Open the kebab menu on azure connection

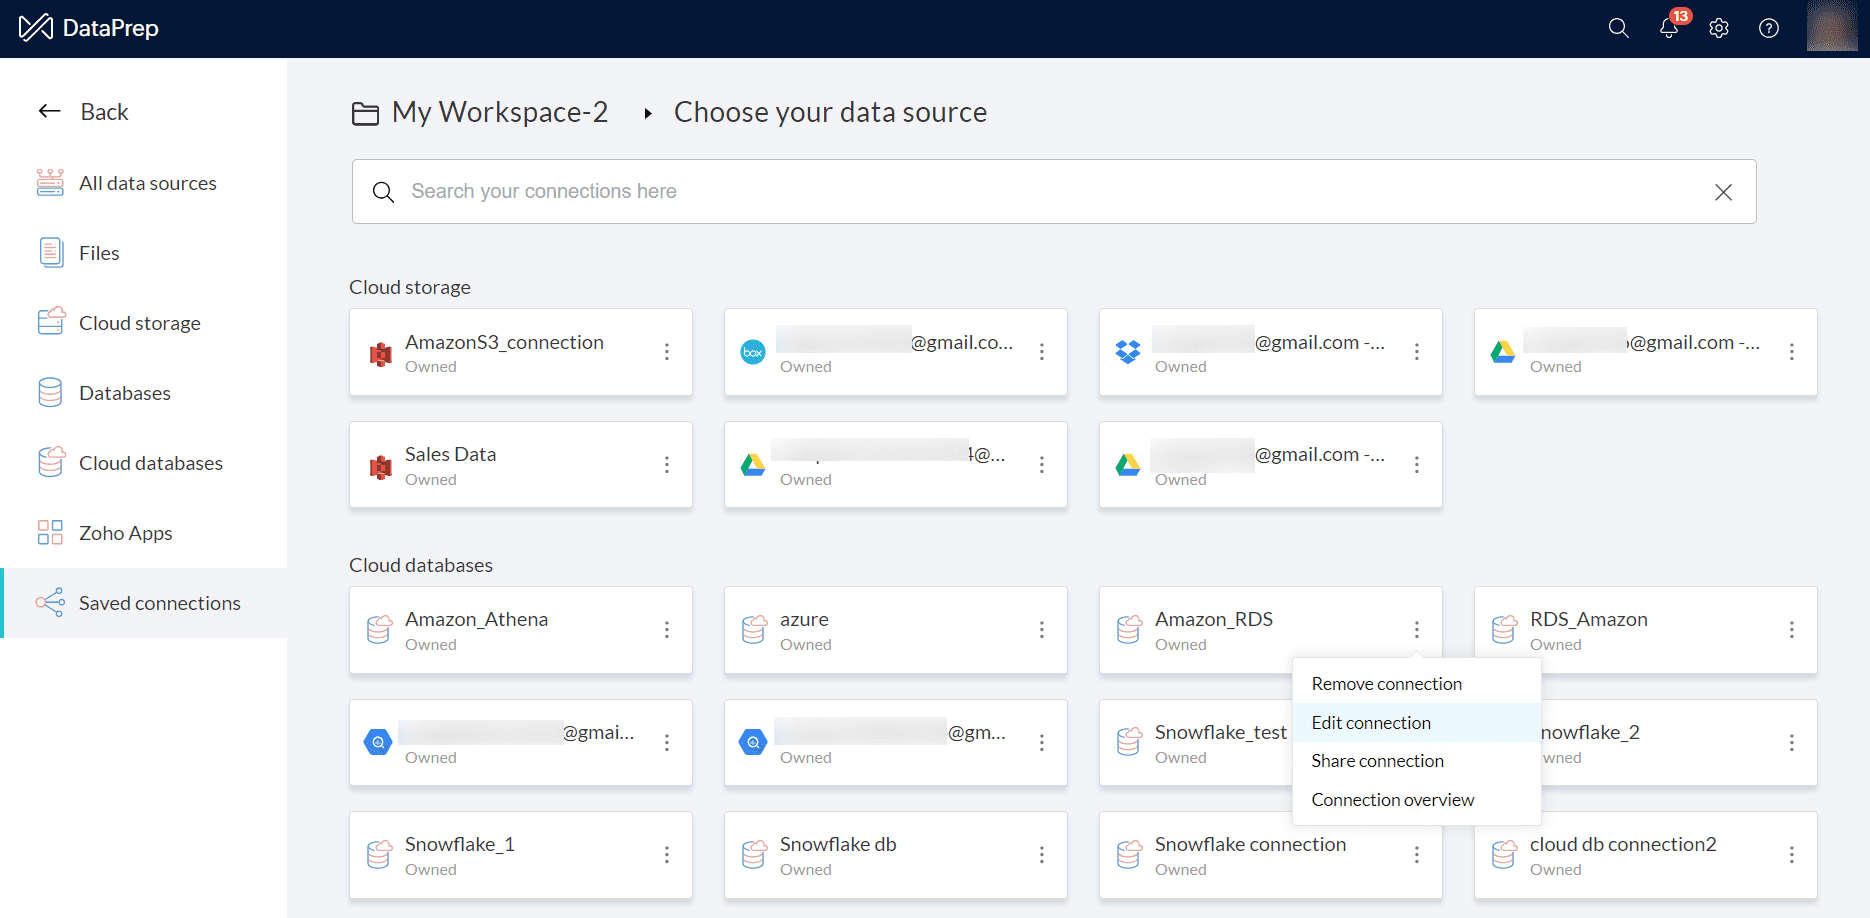tap(1042, 630)
